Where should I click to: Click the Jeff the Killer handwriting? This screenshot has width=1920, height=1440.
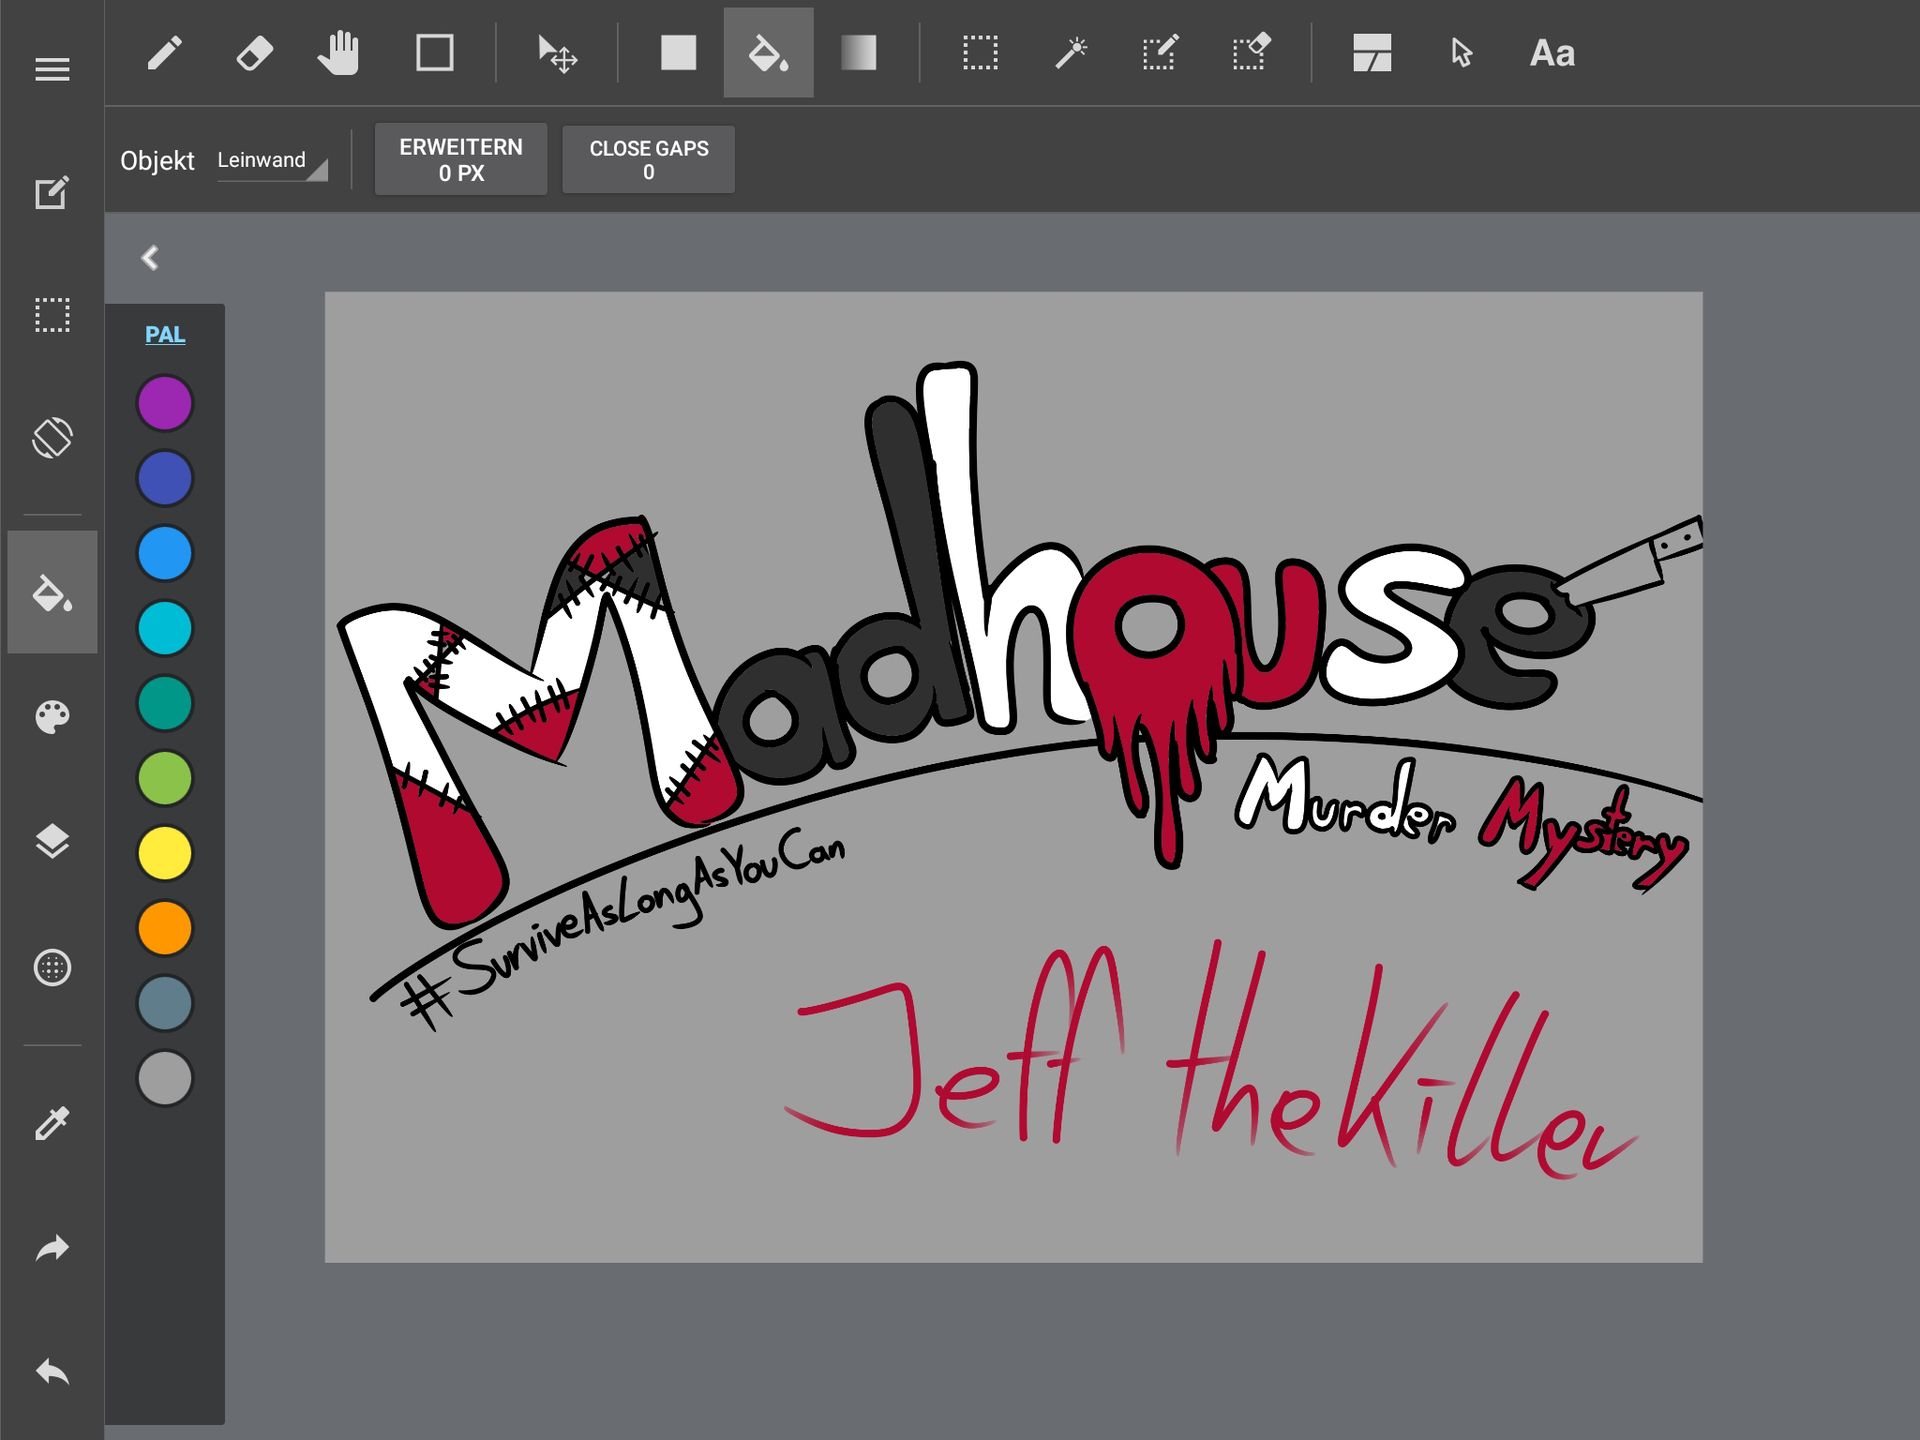pyautogui.click(x=1210, y=1060)
